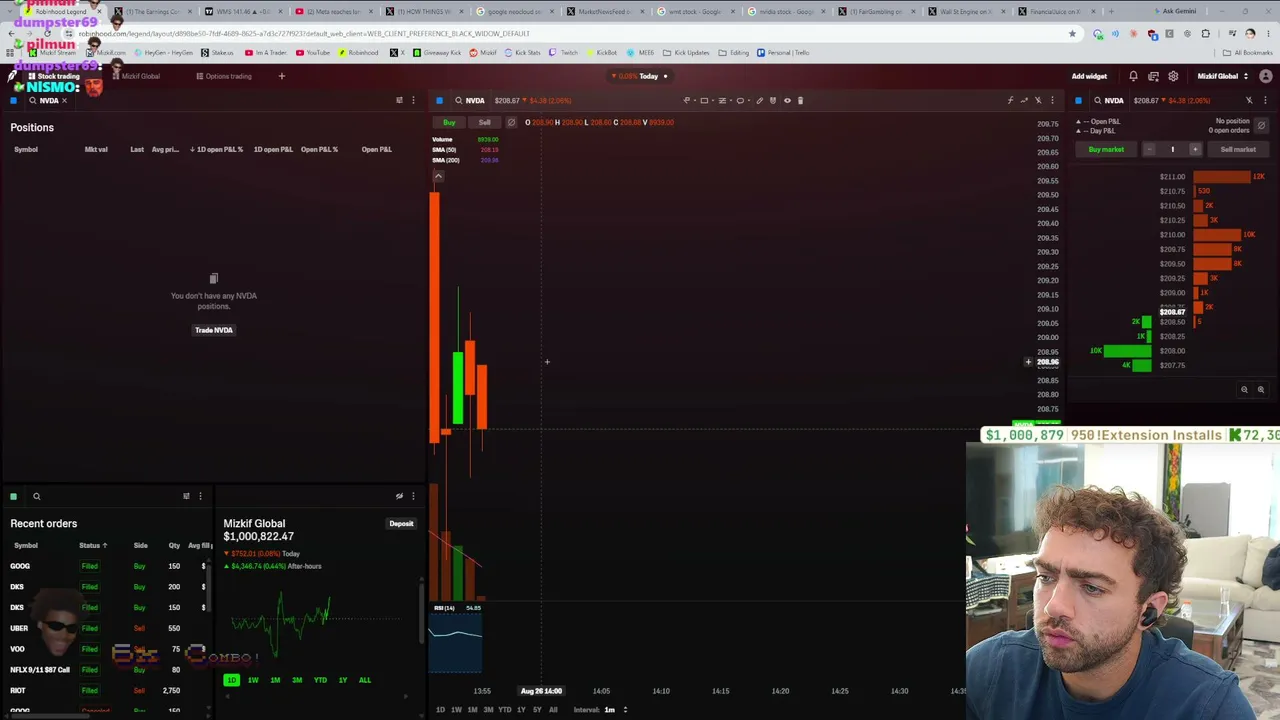Open the Mizkif Global account switcher dropdown
1280x720 pixels.
coord(1223,76)
